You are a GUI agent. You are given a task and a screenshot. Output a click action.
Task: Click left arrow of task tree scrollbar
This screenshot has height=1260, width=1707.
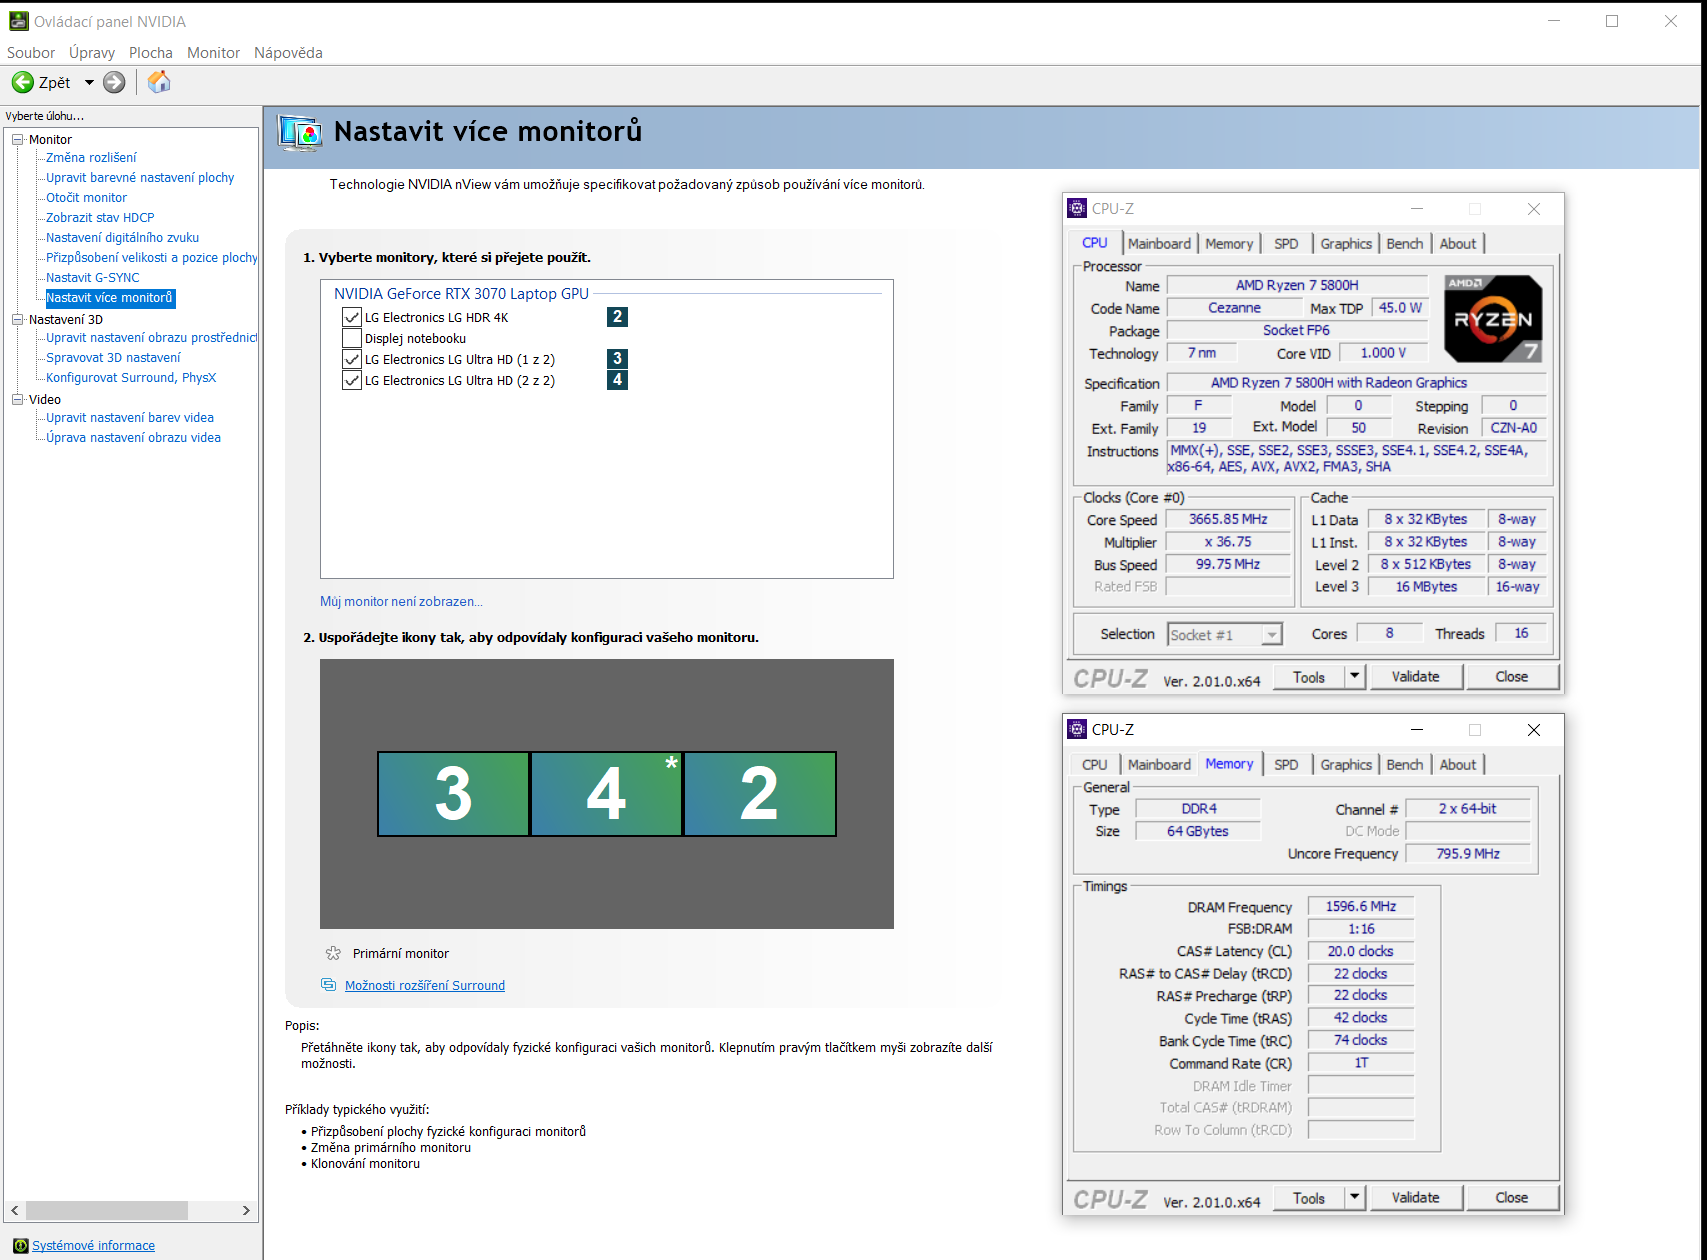[14, 1210]
